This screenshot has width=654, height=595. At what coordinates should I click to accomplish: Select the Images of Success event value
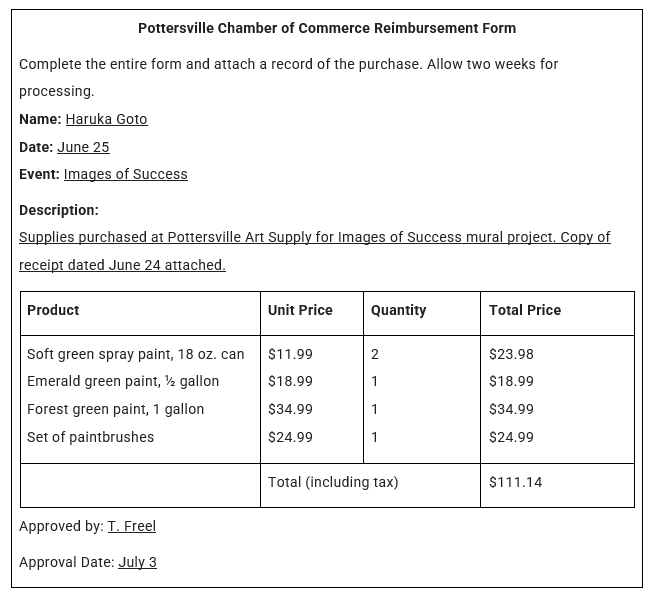(125, 174)
